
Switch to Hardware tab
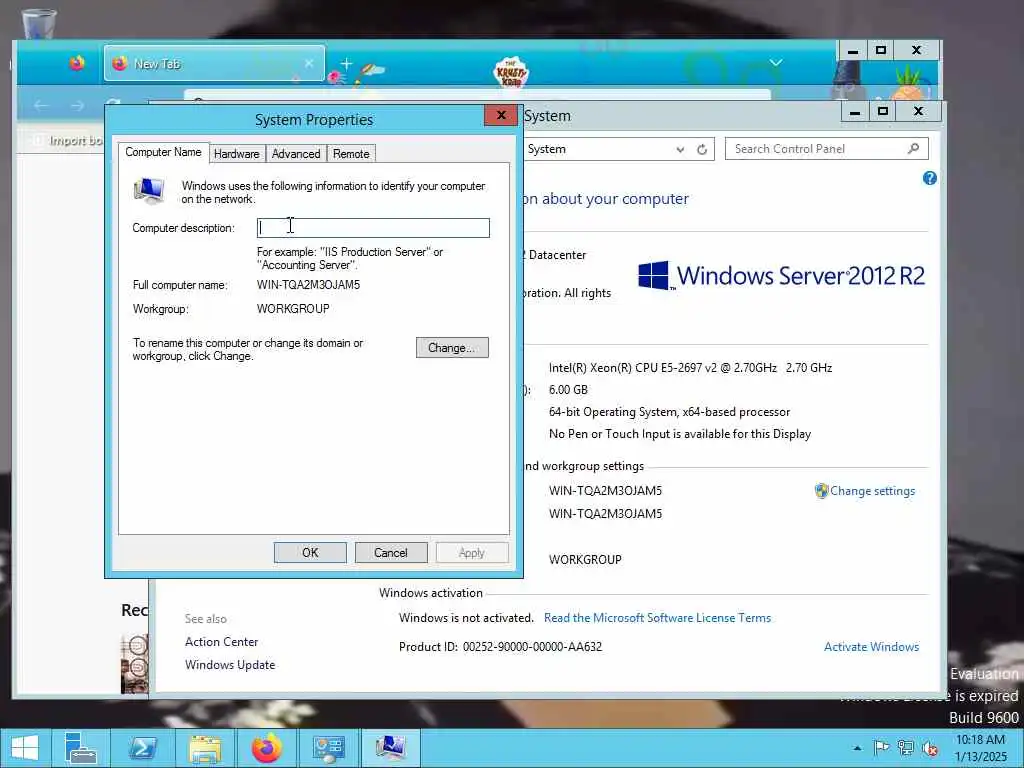pos(236,153)
